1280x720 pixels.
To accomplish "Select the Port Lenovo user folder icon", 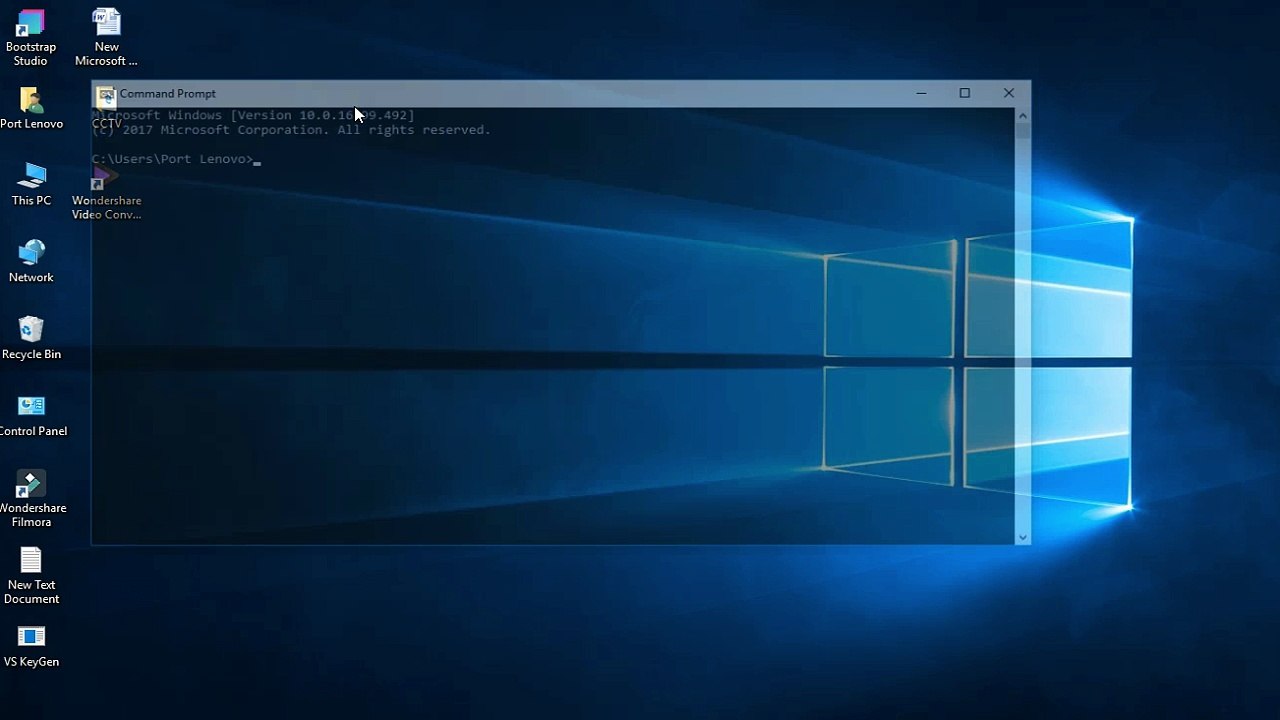I will point(31,108).
